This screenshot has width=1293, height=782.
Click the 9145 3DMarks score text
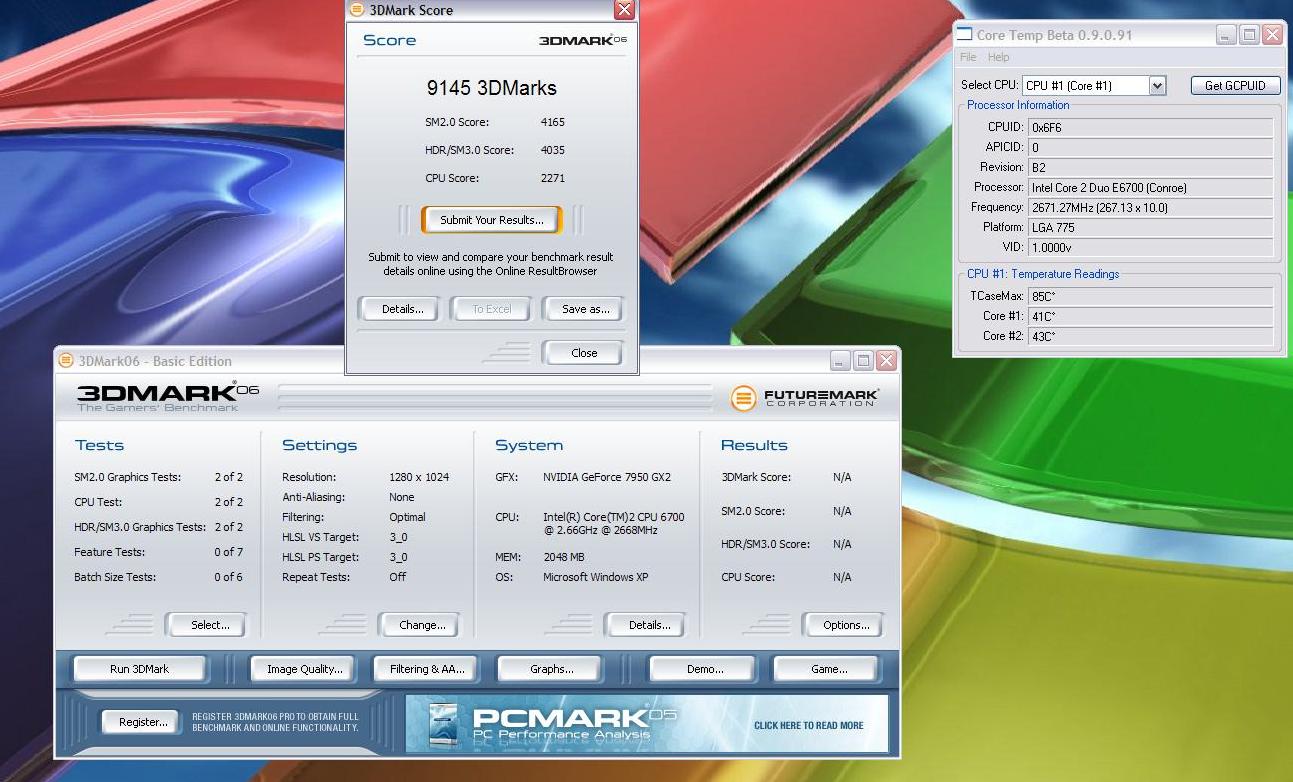coord(491,88)
